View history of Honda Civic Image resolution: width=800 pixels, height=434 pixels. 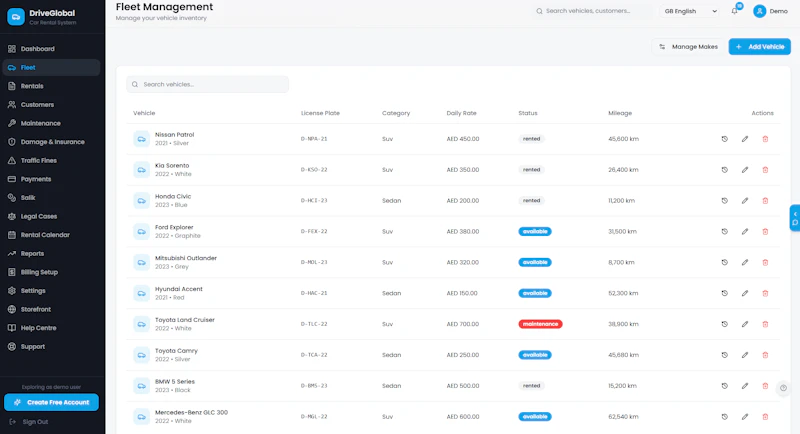pyautogui.click(x=724, y=200)
